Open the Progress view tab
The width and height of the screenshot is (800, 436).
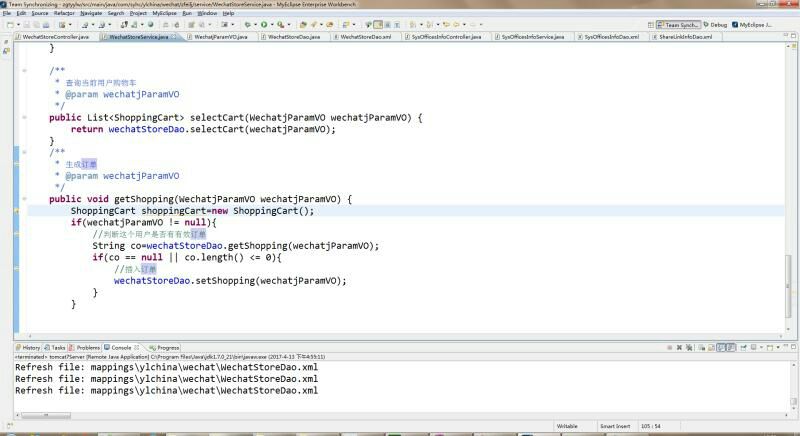pos(167,347)
